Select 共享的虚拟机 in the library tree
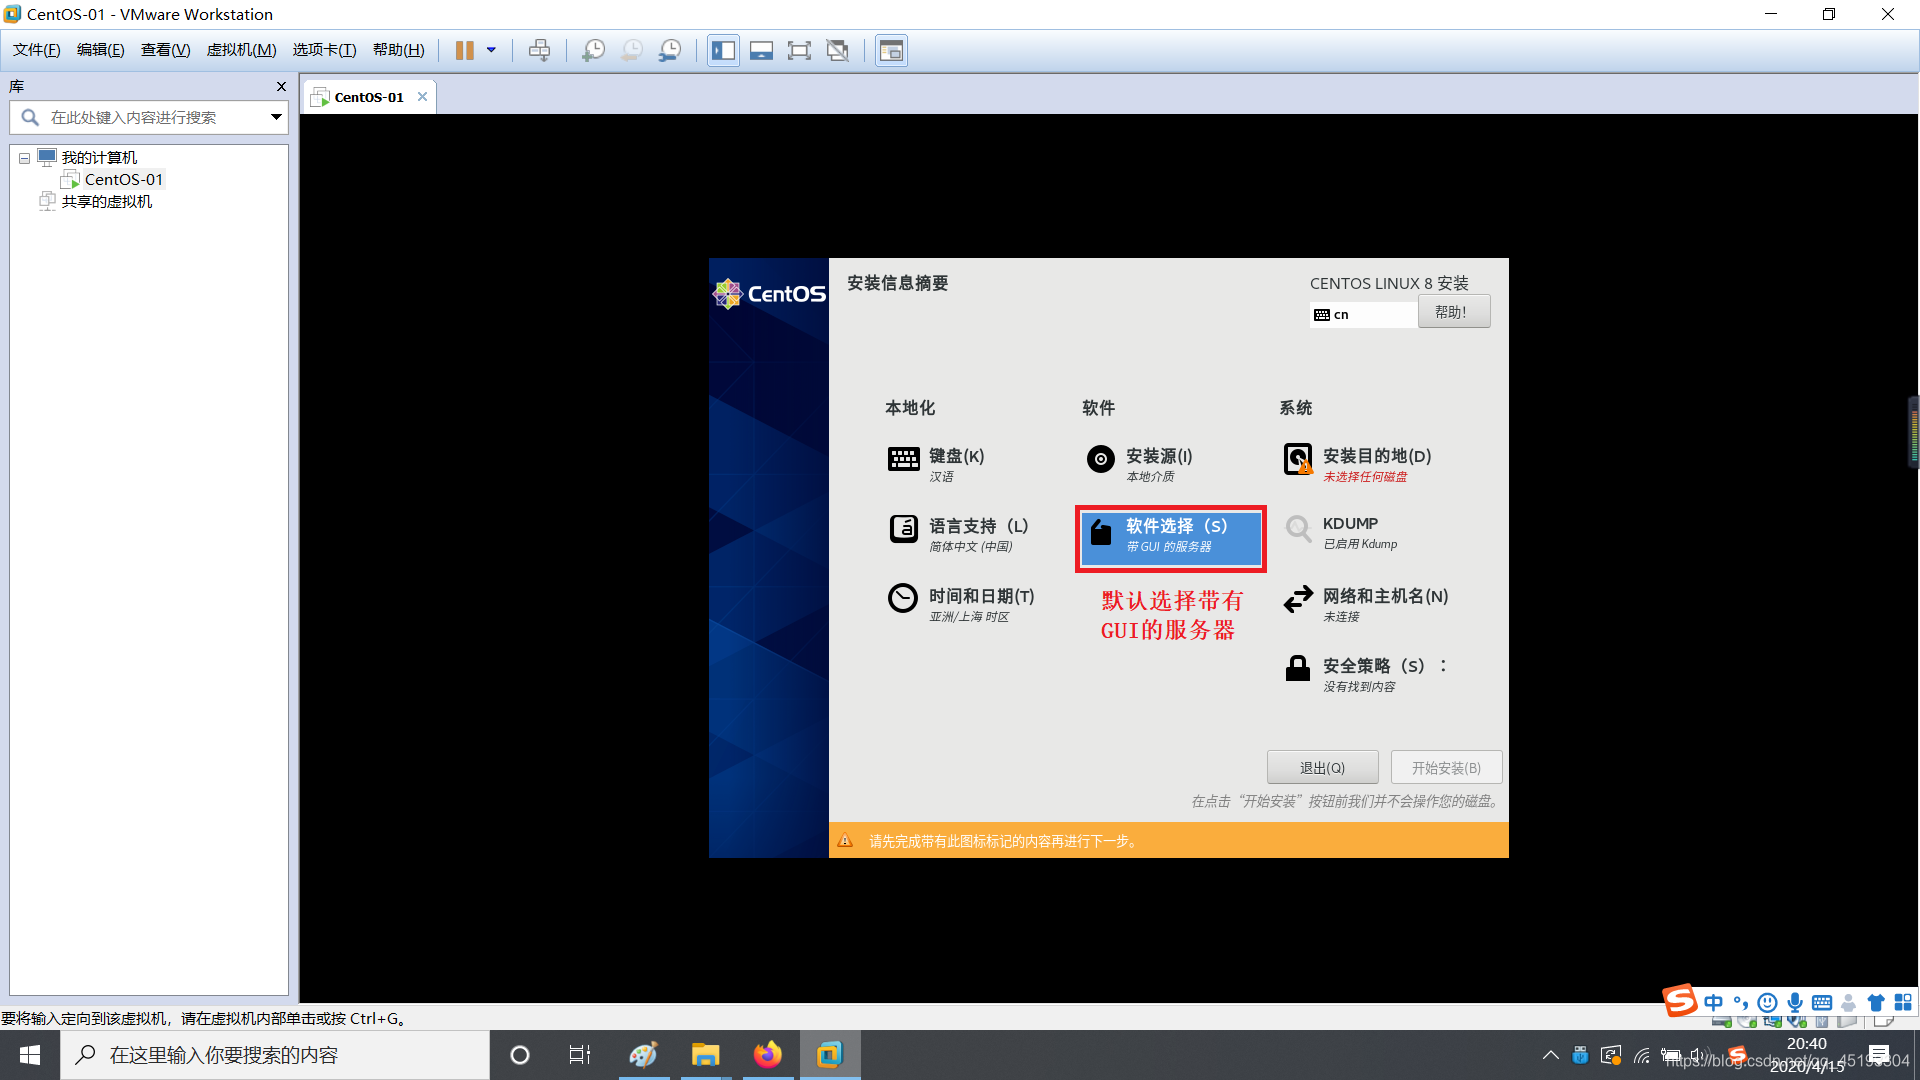 (x=106, y=201)
